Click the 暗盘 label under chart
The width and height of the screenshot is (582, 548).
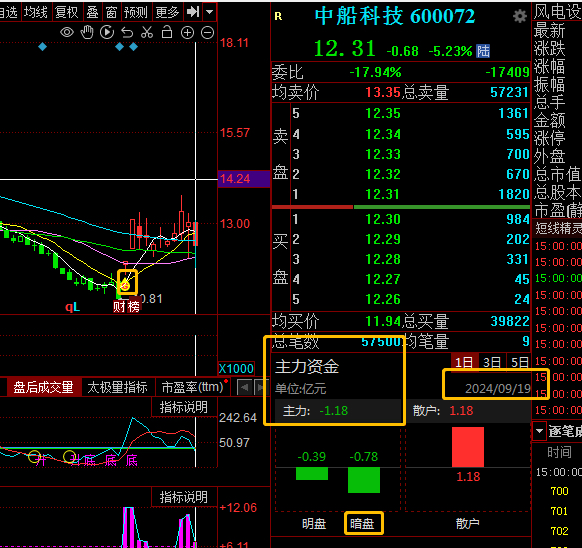362,523
